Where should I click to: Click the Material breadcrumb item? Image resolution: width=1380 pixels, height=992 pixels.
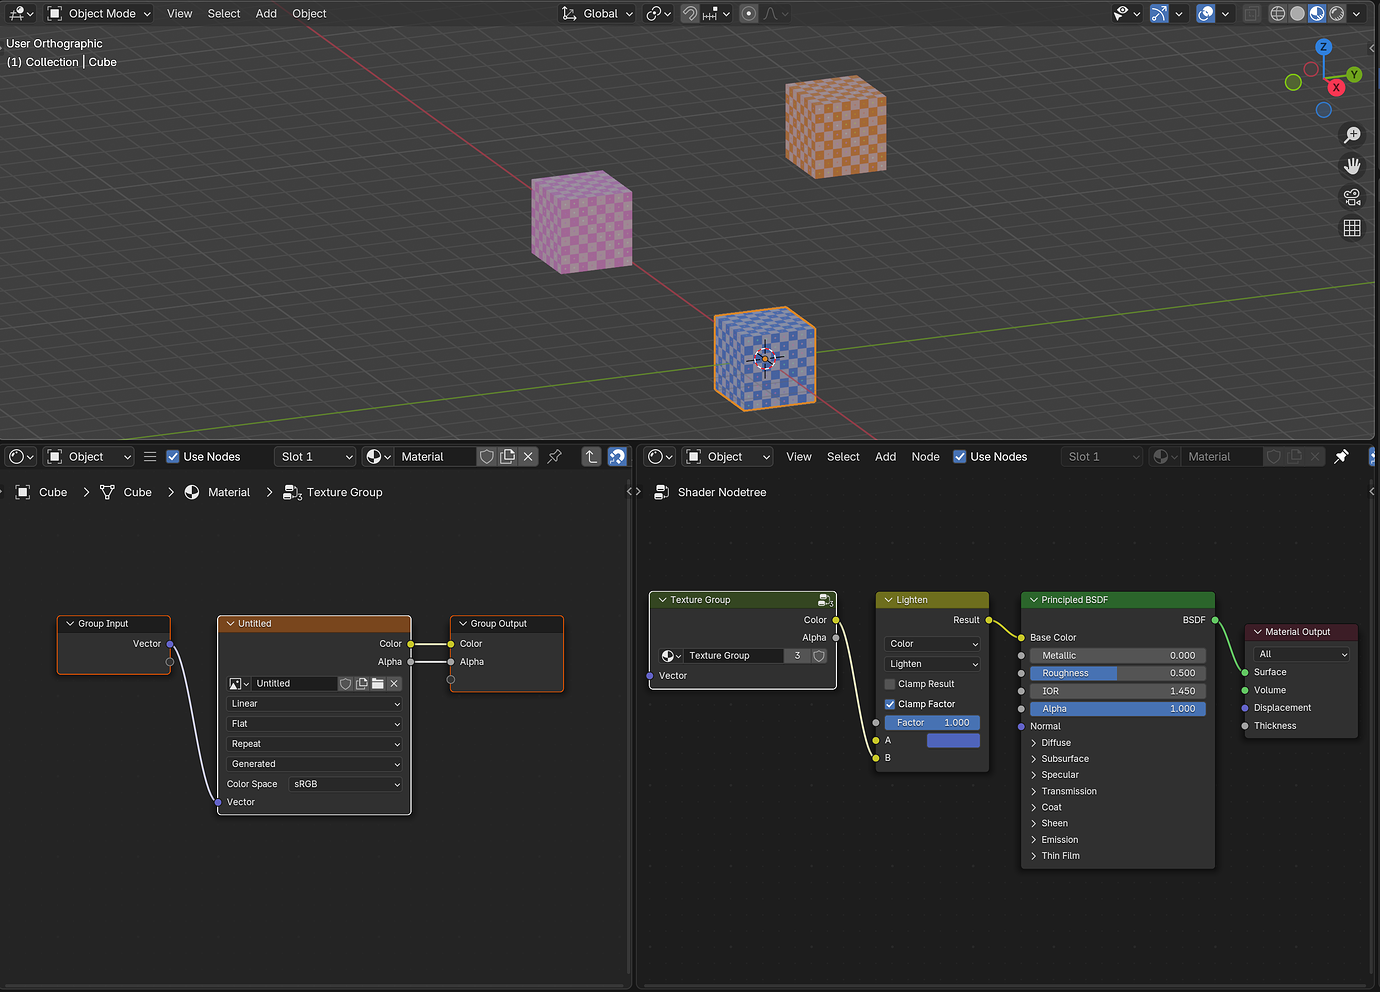pos(229,492)
